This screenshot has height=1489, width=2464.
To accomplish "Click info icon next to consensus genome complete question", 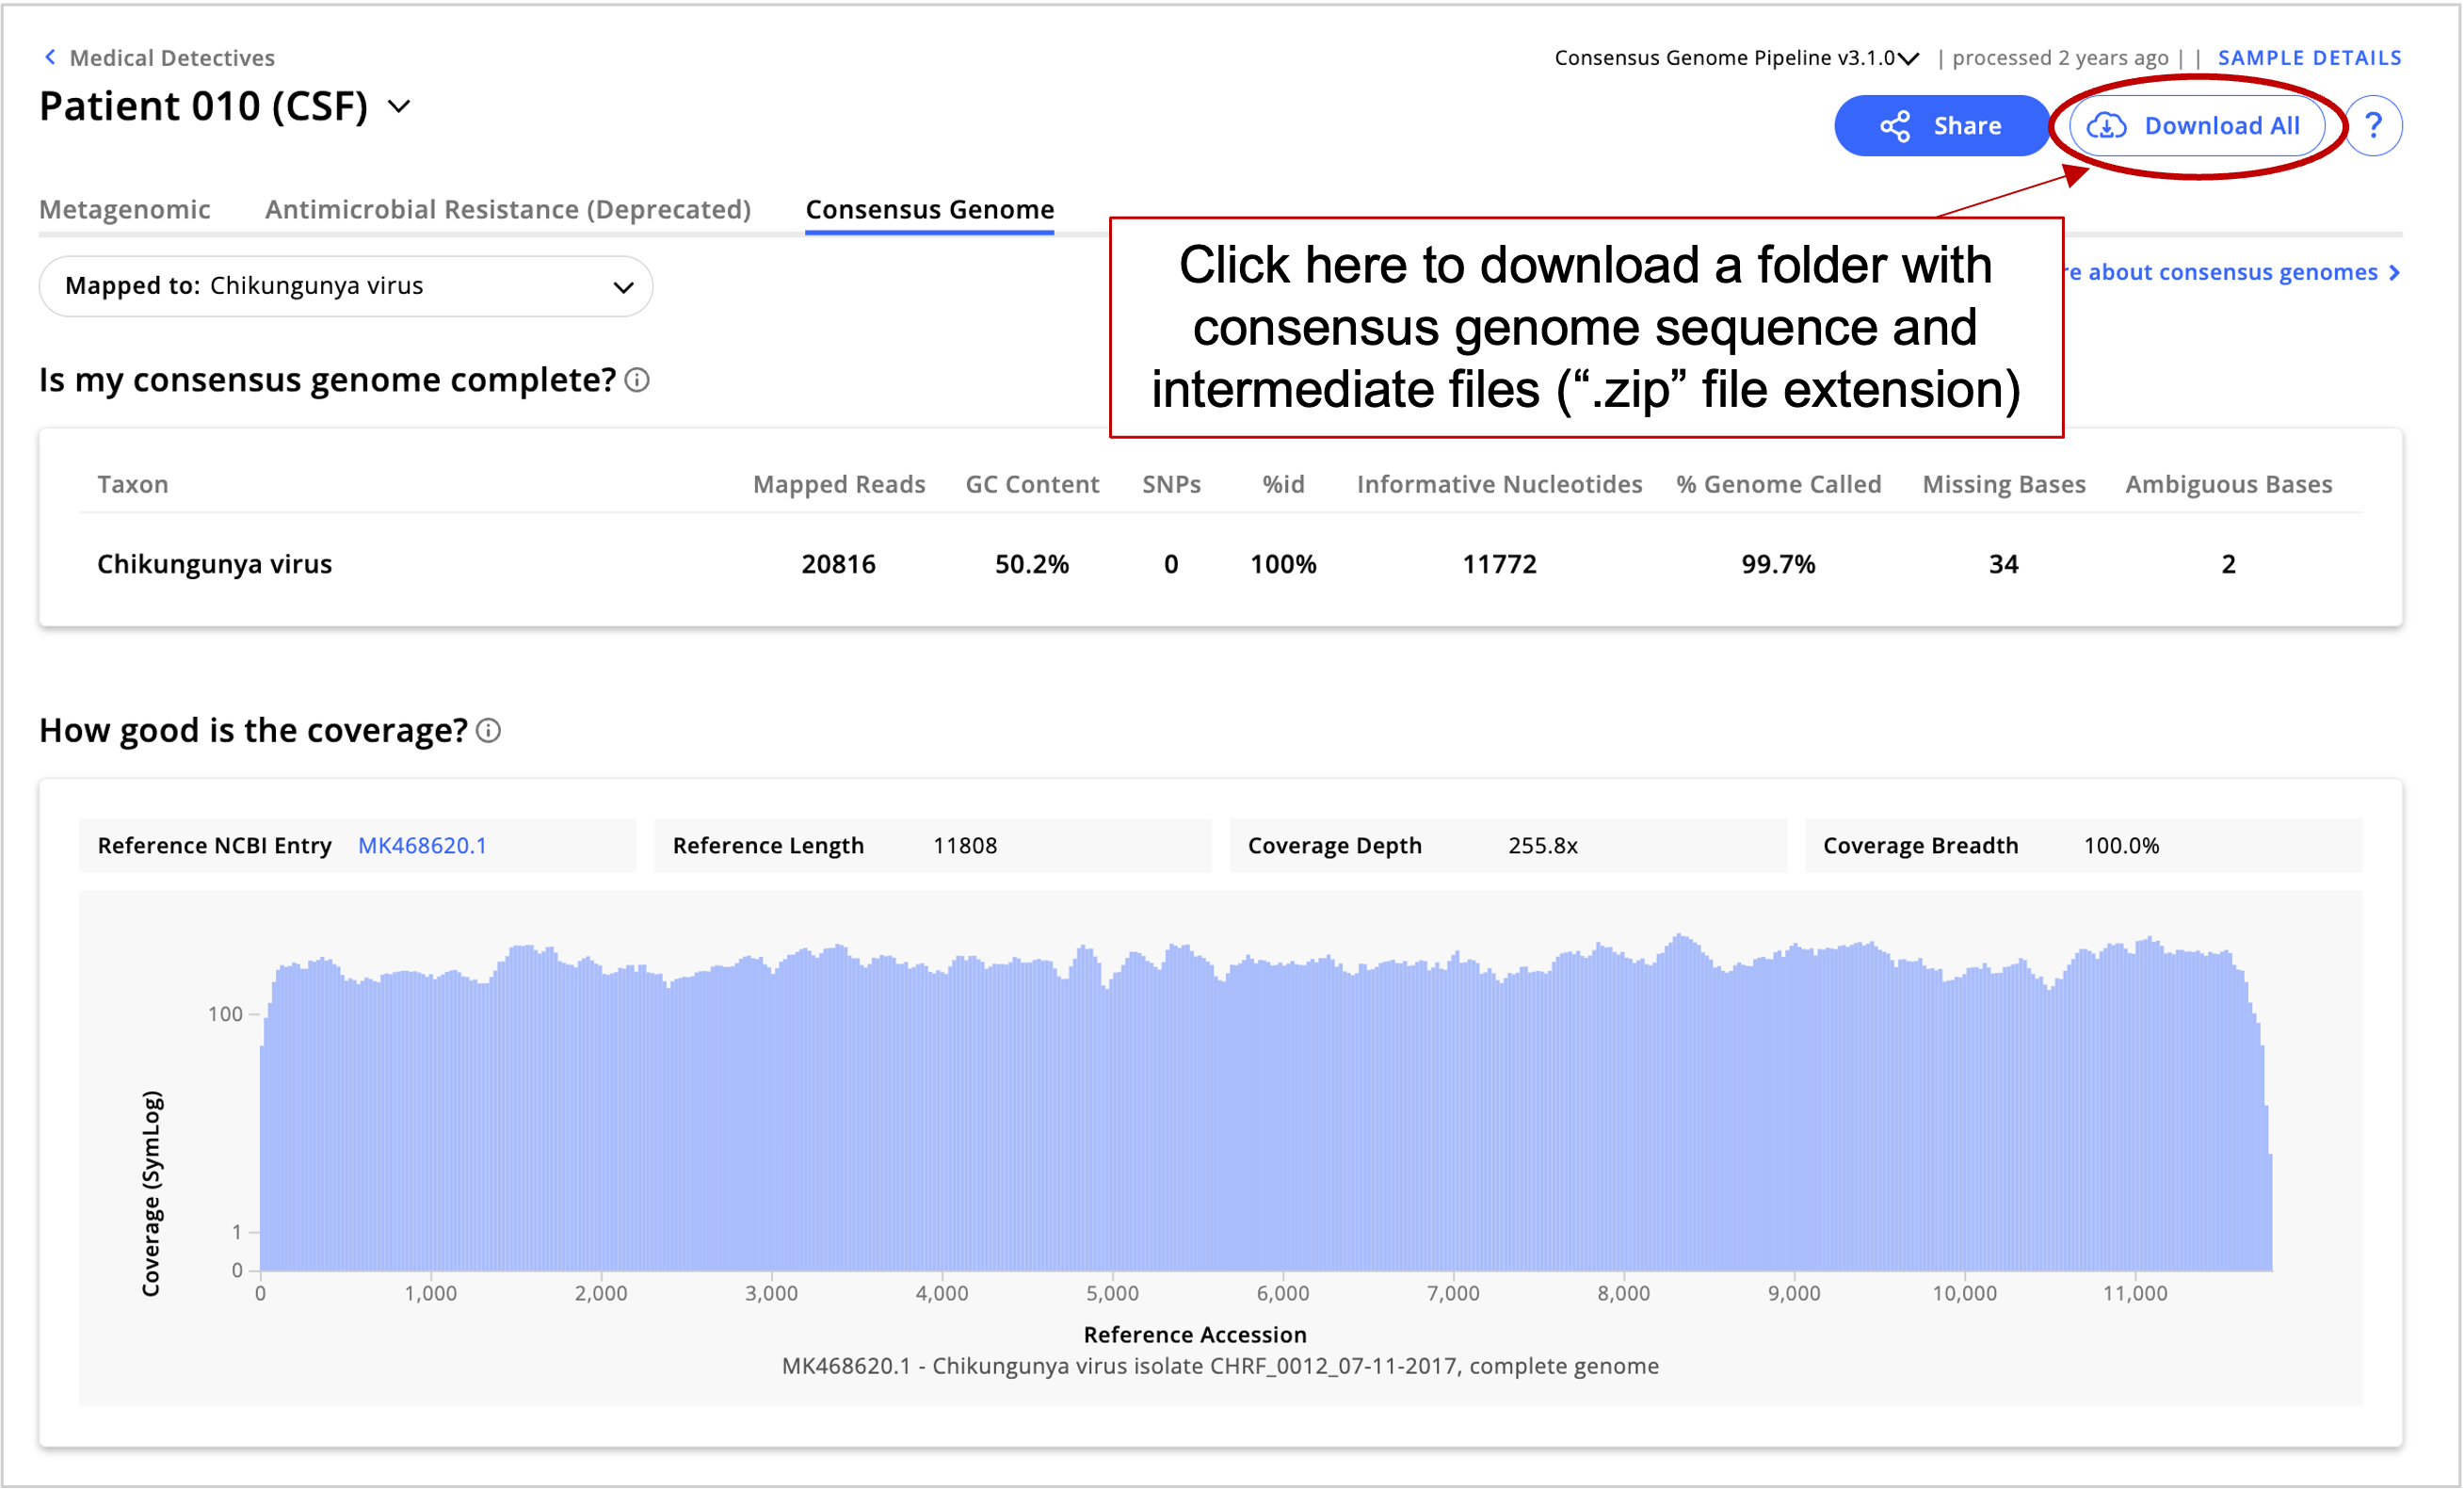I will pyautogui.click(x=639, y=381).
